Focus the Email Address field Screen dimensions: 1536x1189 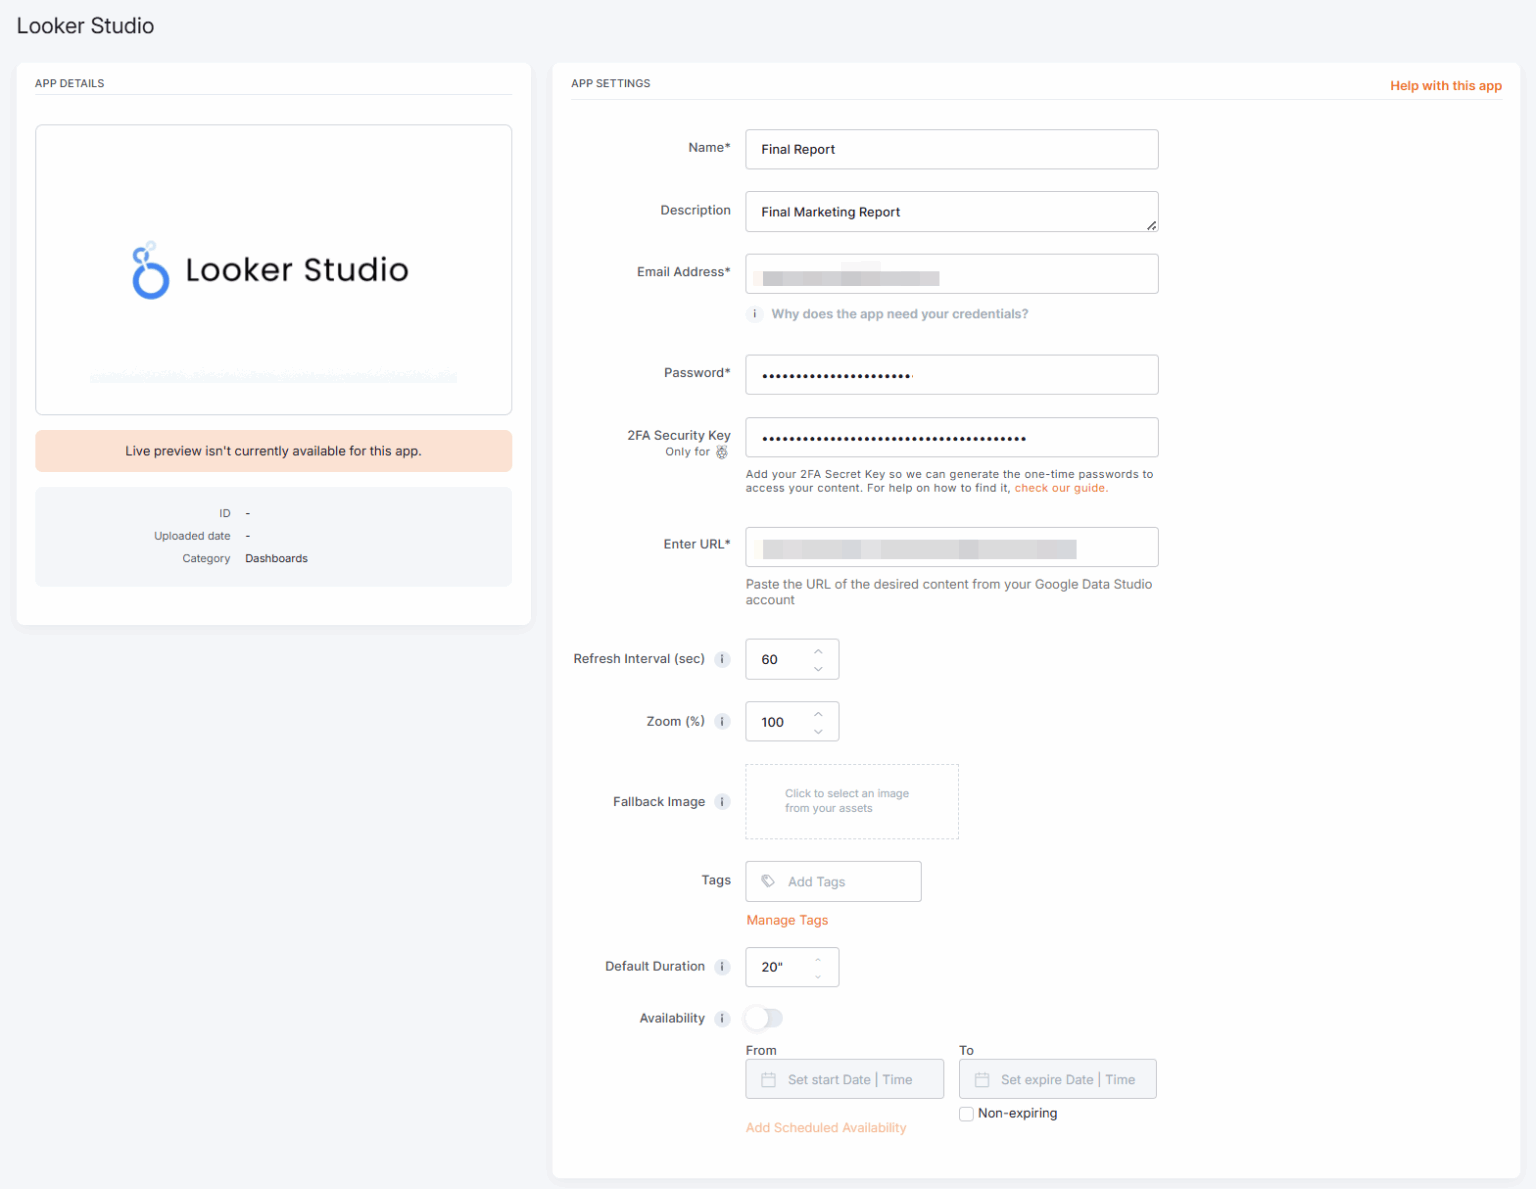pyautogui.click(x=952, y=274)
